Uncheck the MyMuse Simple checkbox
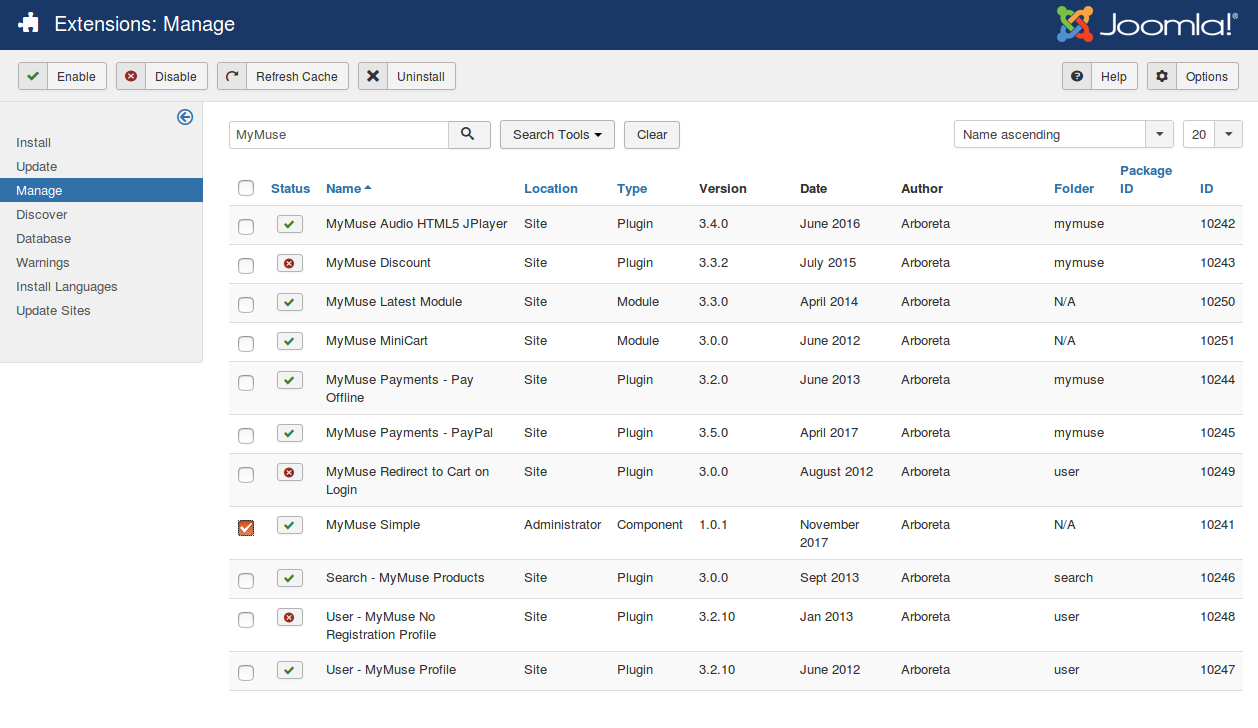This screenshot has width=1258, height=728. (x=246, y=527)
